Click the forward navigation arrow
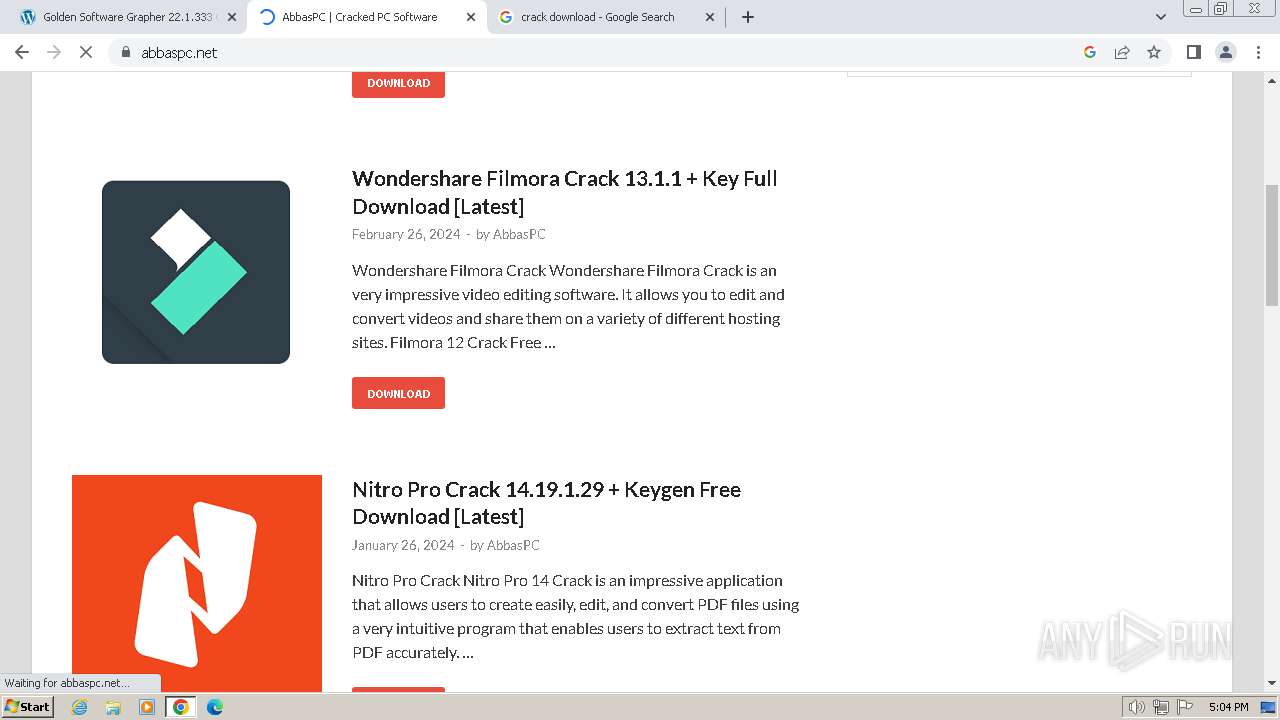Viewport: 1280px width, 720px height. tap(54, 52)
